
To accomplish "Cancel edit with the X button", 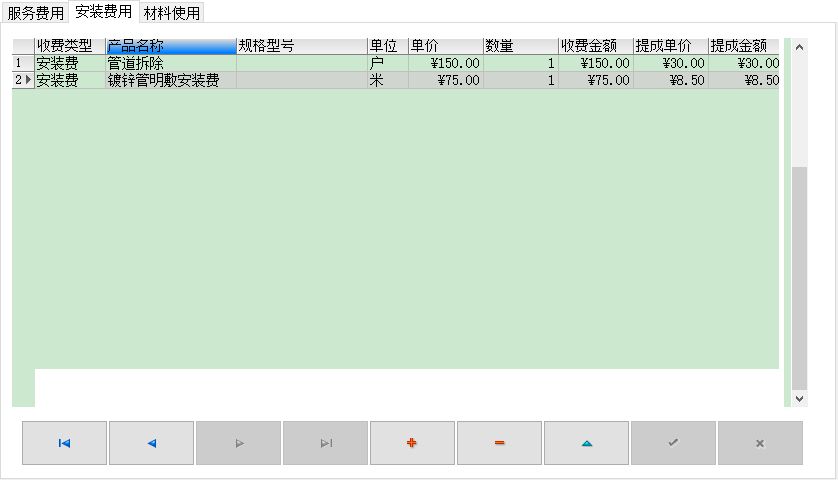I will (x=760, y=443).
